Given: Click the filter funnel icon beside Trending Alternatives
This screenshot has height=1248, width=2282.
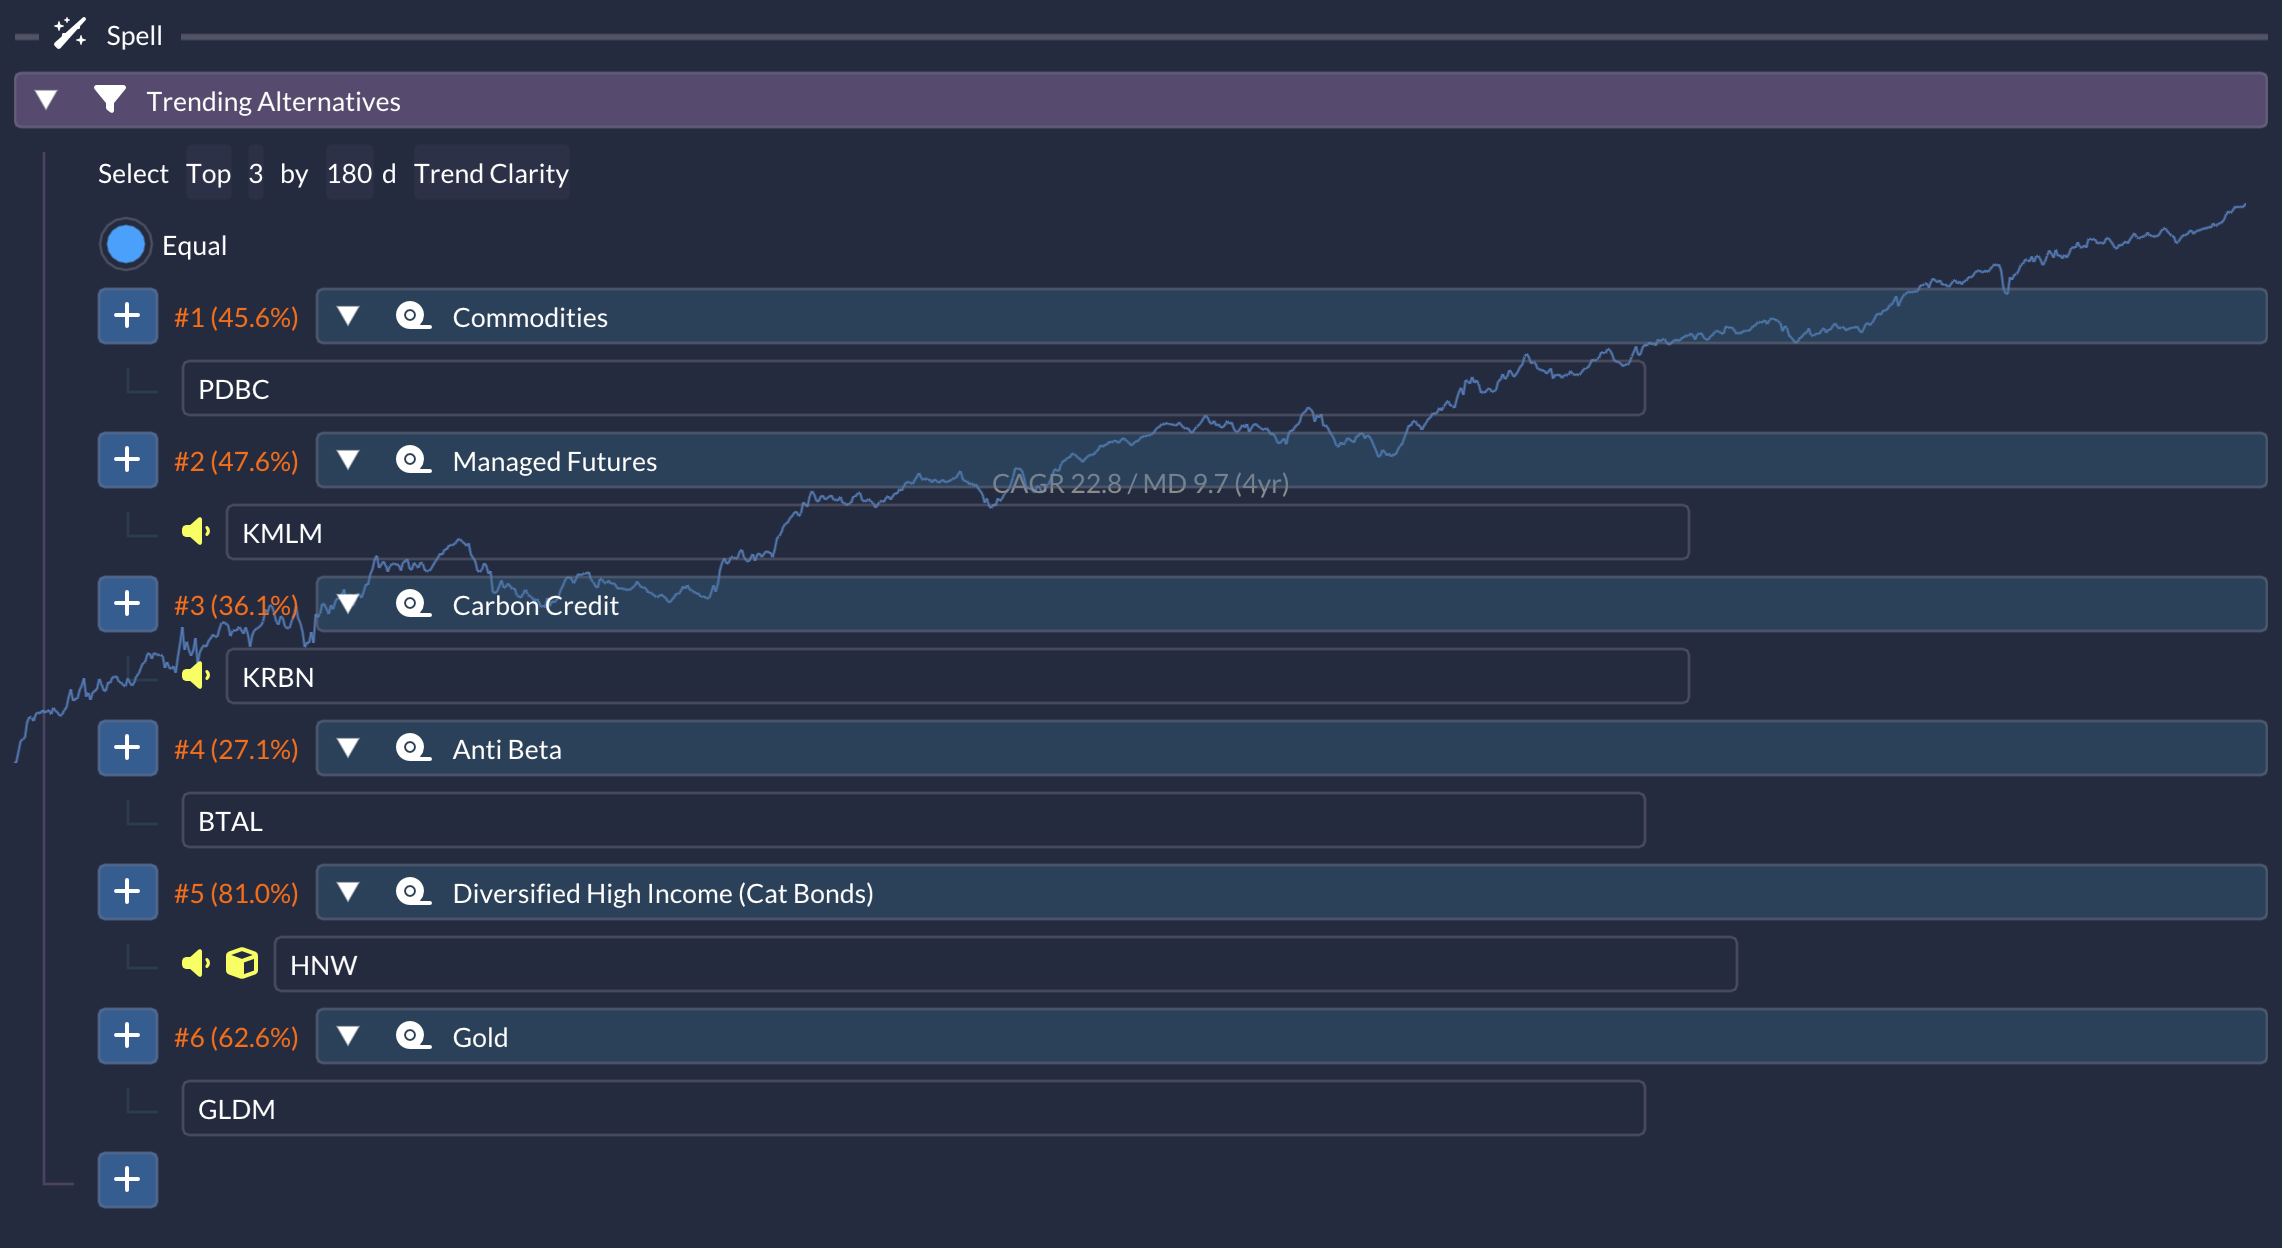Looking at the screenshot, I should point(109,100).
